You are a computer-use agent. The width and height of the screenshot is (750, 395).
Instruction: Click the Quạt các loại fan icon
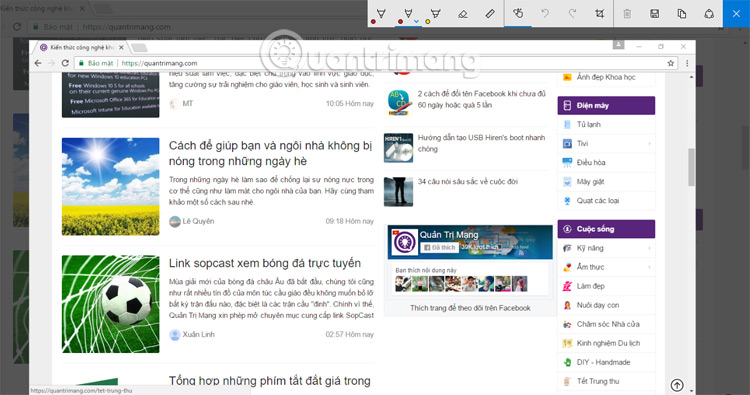point(567,201)
